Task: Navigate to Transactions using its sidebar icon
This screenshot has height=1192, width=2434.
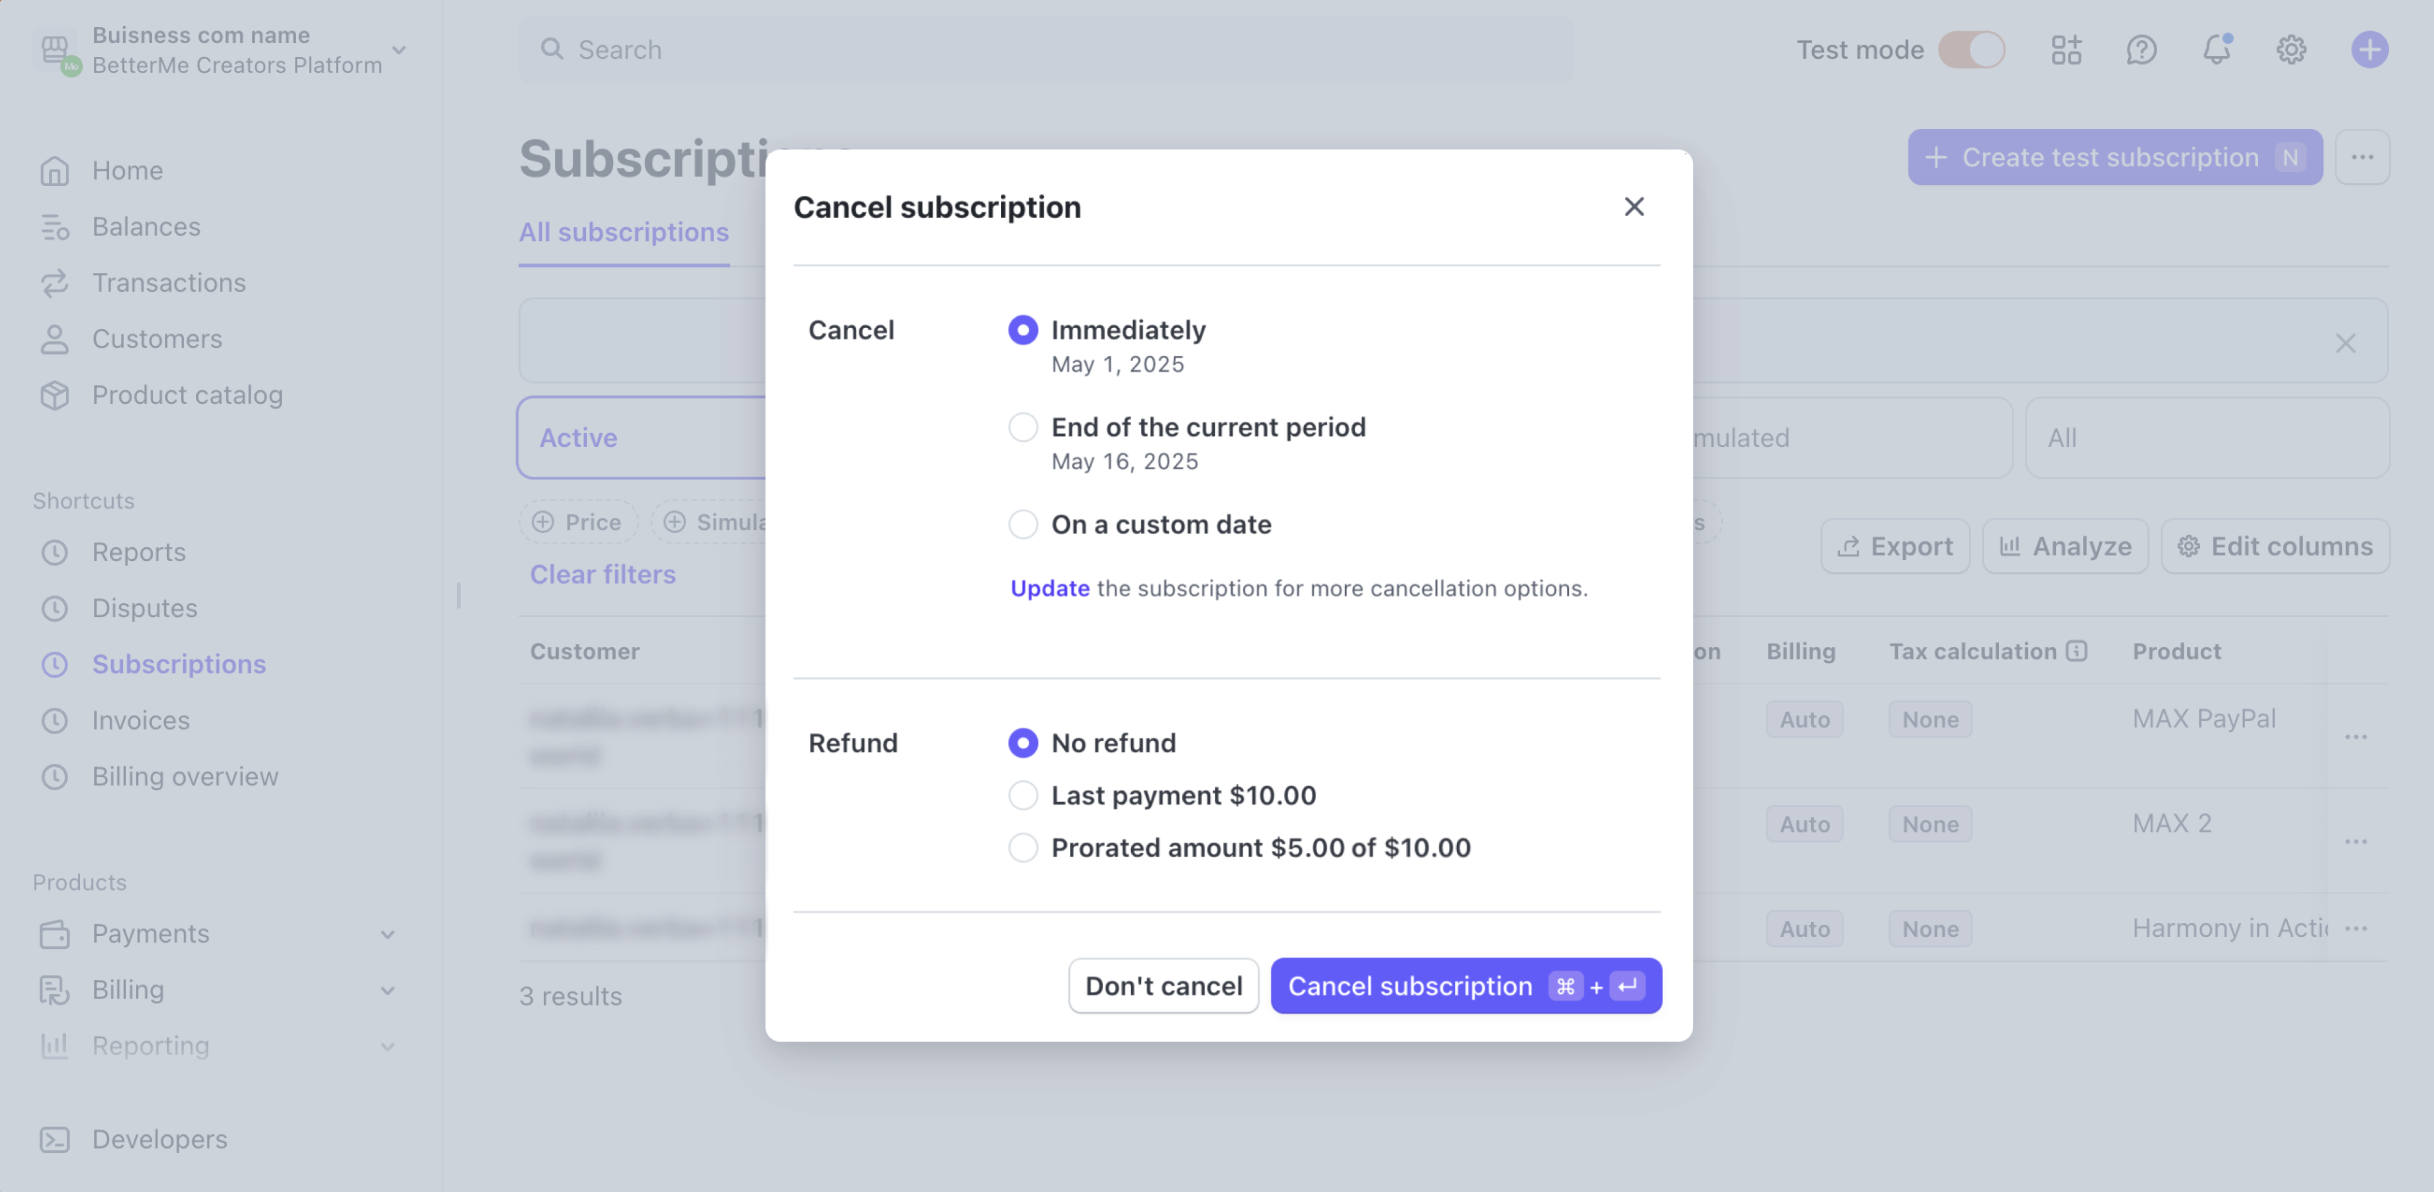Action: click(x=56, y=283)
